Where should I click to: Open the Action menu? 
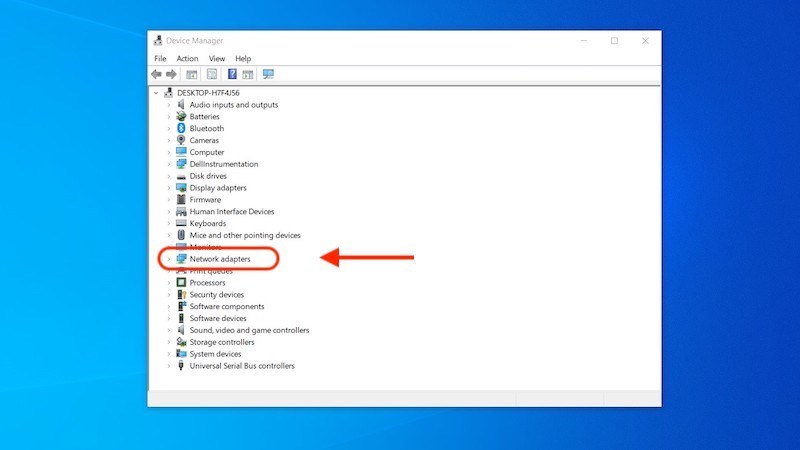tap(187, 59)
